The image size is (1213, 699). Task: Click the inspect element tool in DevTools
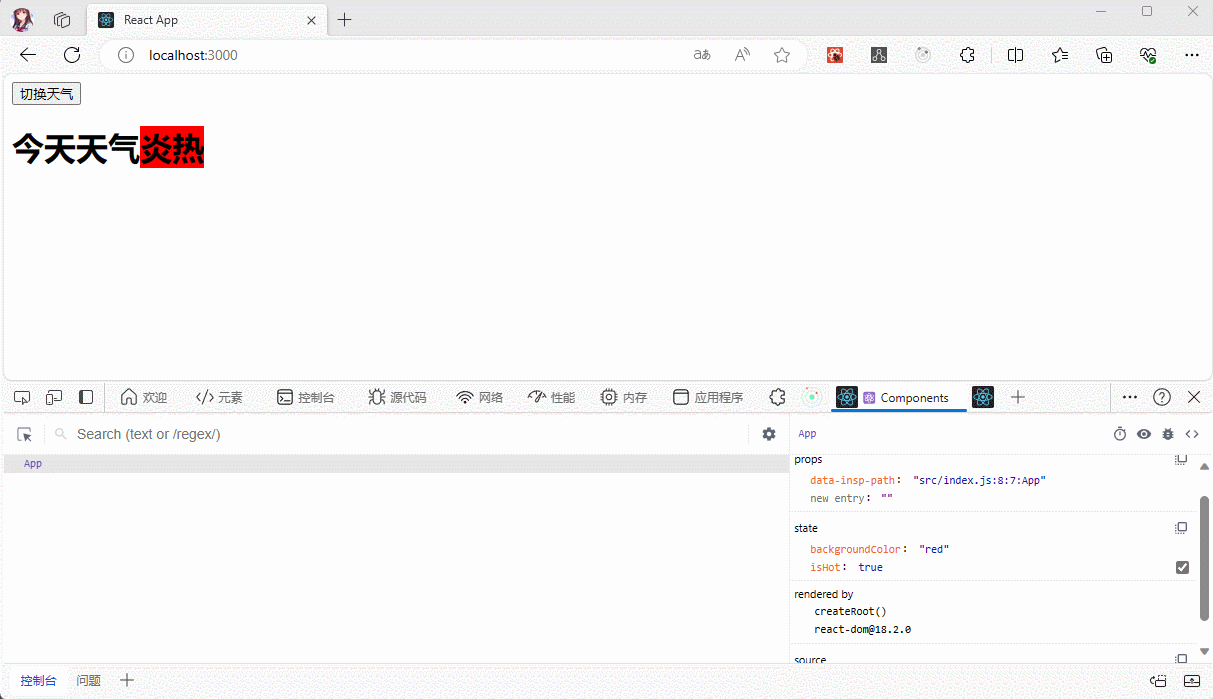pos(22,397)
